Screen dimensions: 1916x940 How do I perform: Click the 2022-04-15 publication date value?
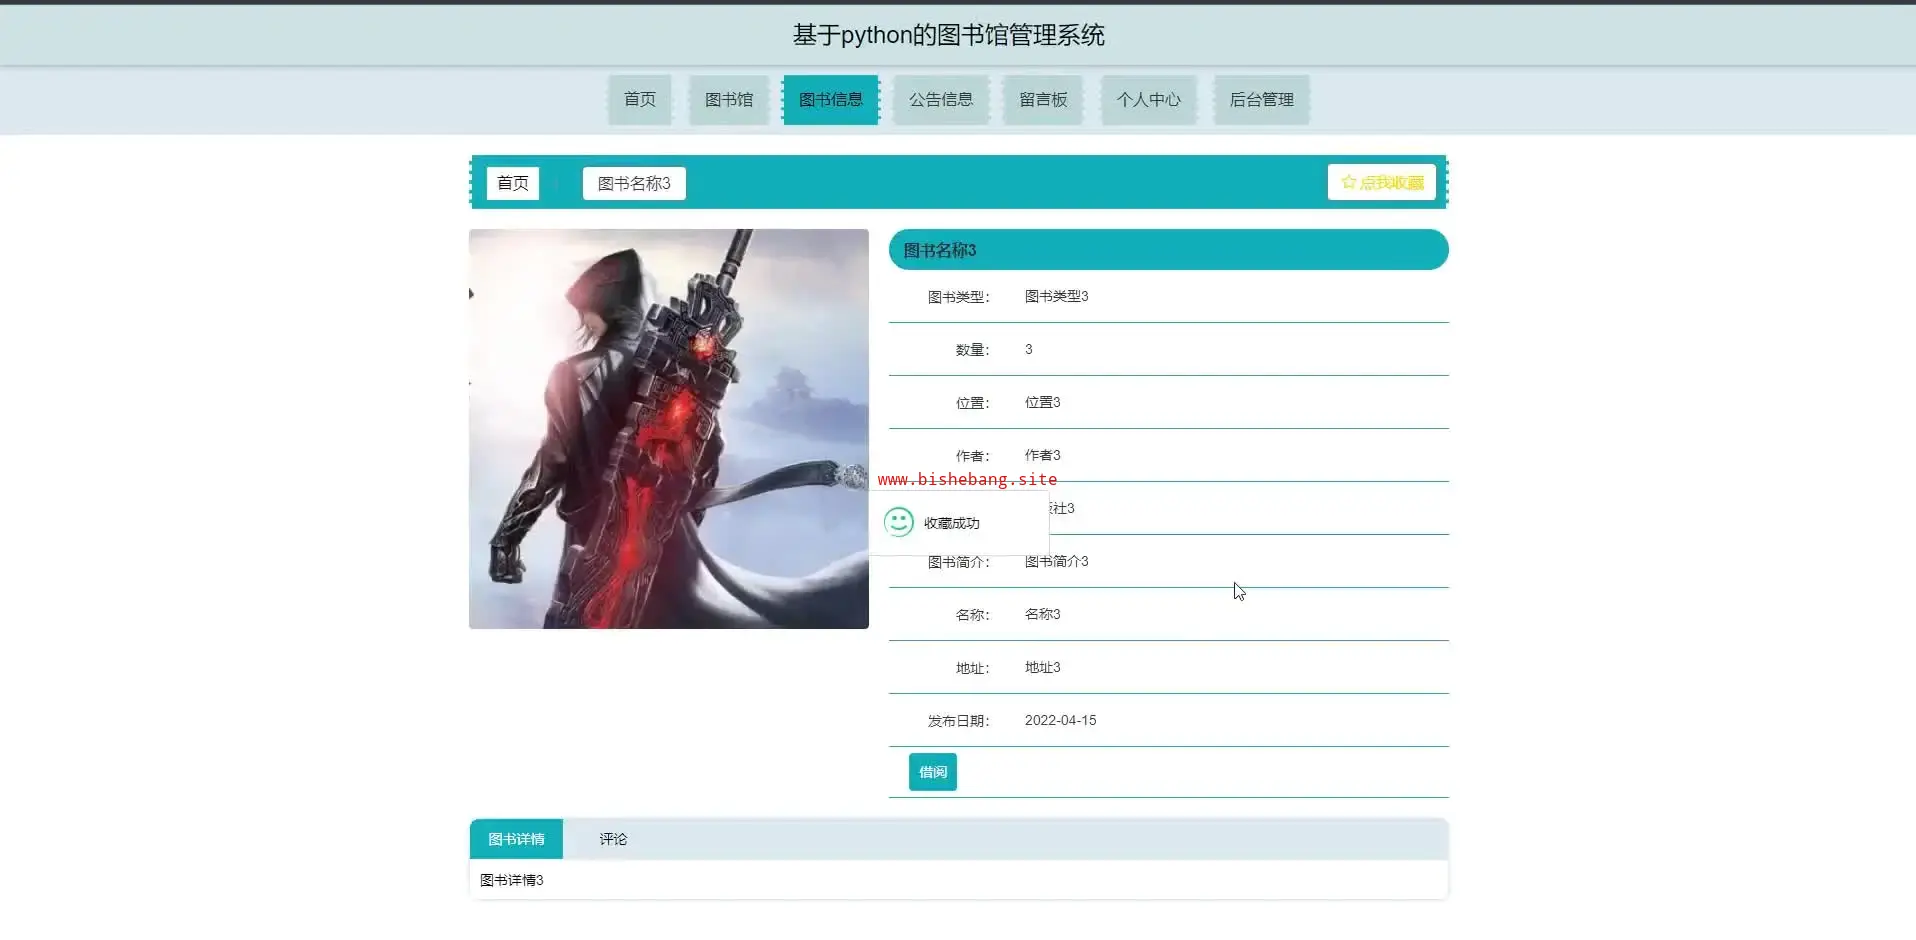click(1060, 720)
